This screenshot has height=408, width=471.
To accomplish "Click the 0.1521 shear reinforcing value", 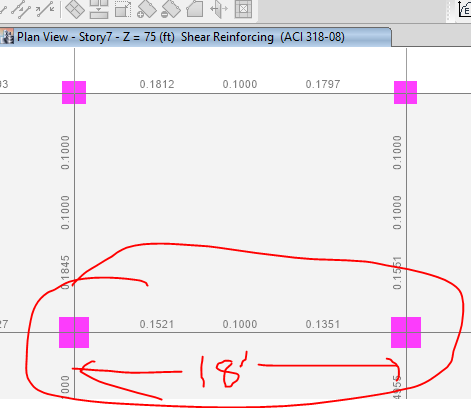I will (x=157, y=324).
